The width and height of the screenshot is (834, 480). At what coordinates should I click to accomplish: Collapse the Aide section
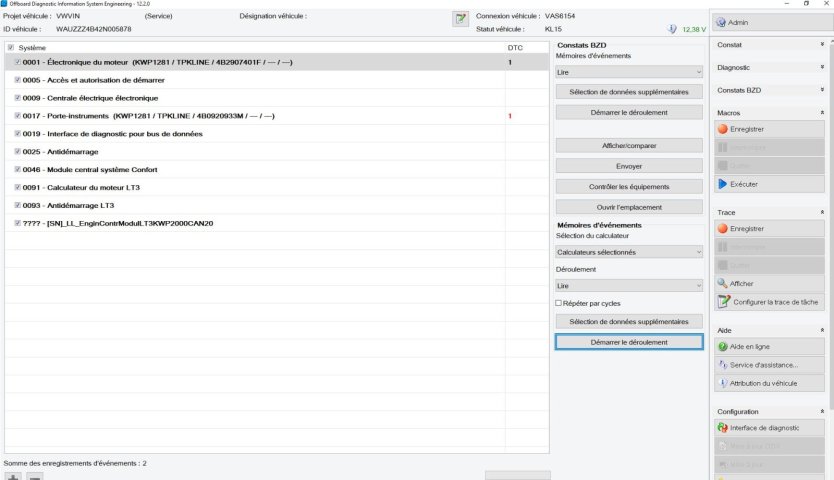[822, 330]
